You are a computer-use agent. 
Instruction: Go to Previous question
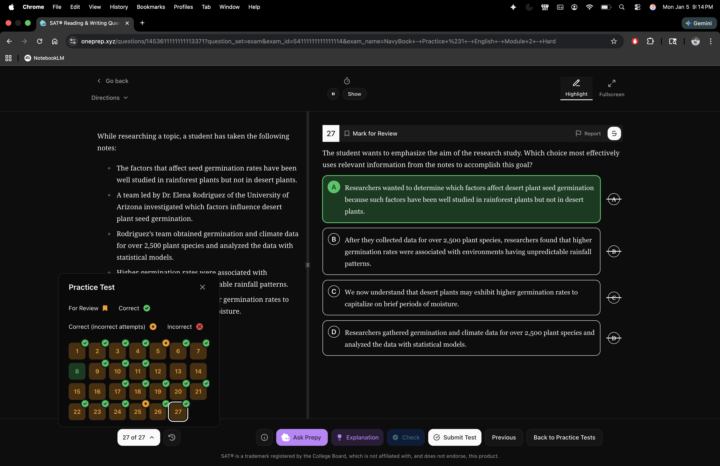(504, 438)
